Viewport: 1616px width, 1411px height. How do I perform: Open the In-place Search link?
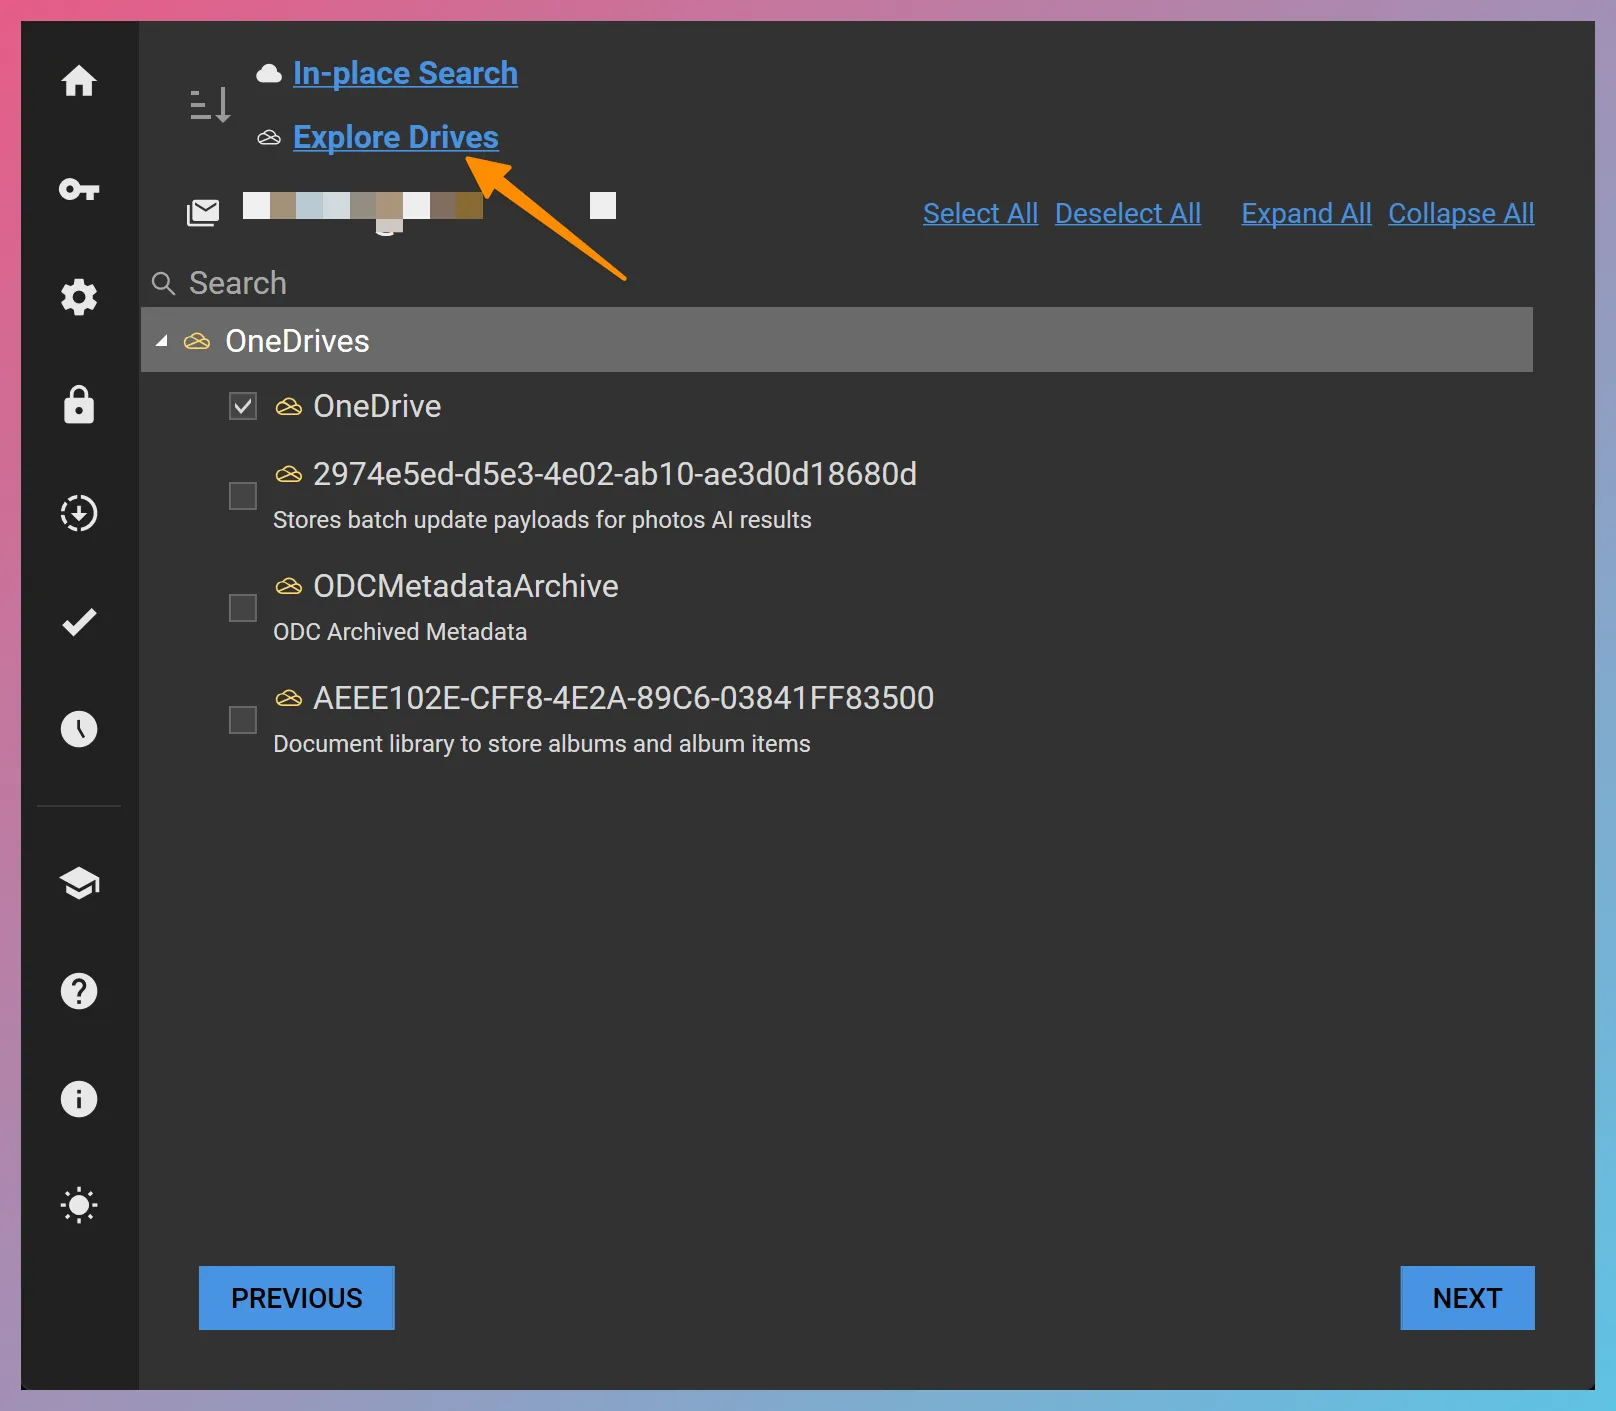(405, 73)
